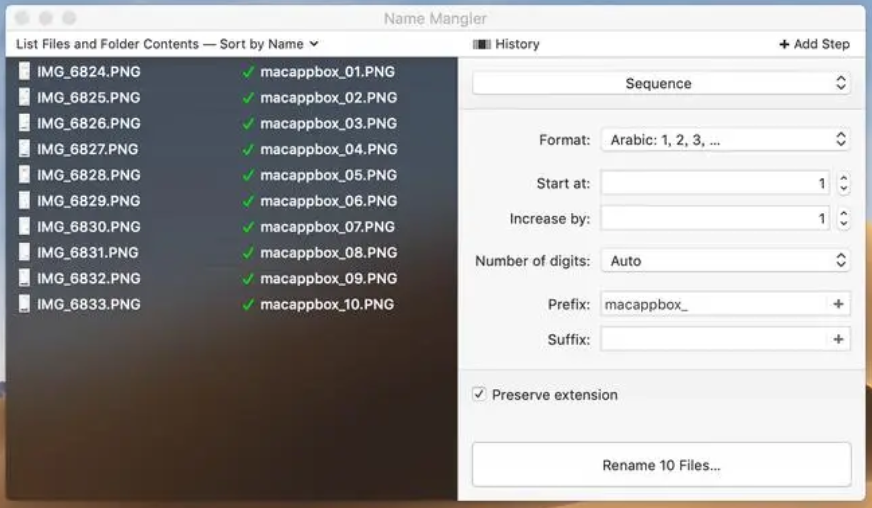Click the file icon next to IMG_6824.PNG

[x=24, y=71]
